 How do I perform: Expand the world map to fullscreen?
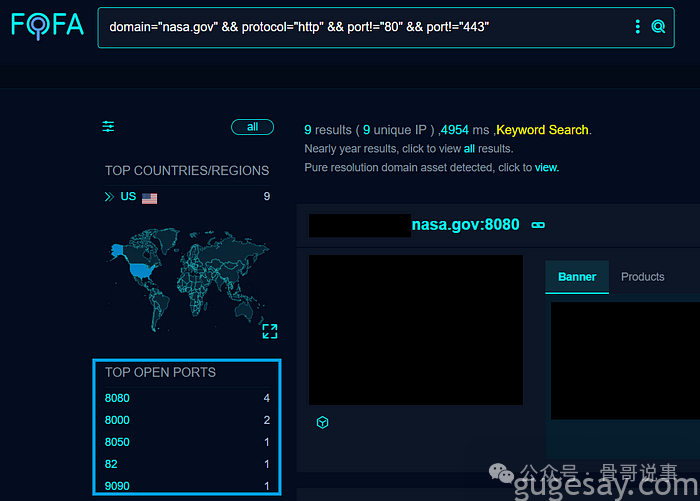[x=270, y=331]
